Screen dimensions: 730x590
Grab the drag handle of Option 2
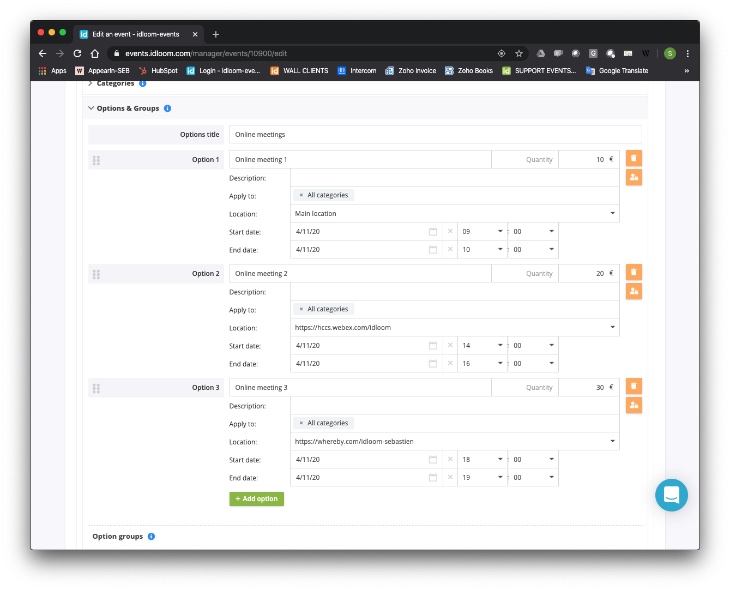click(x=96, y=274)
